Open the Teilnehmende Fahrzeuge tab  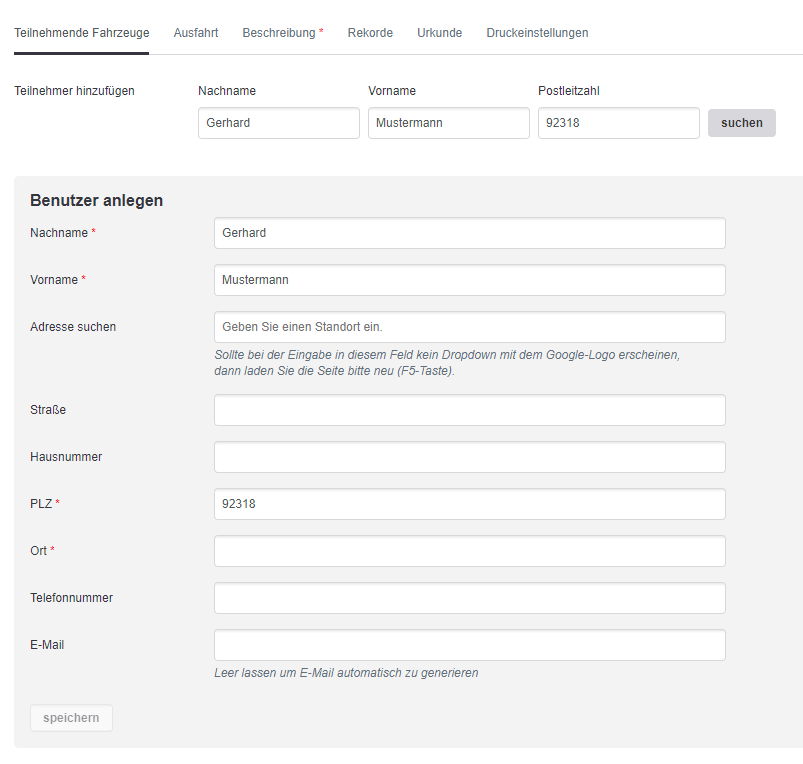81,33
